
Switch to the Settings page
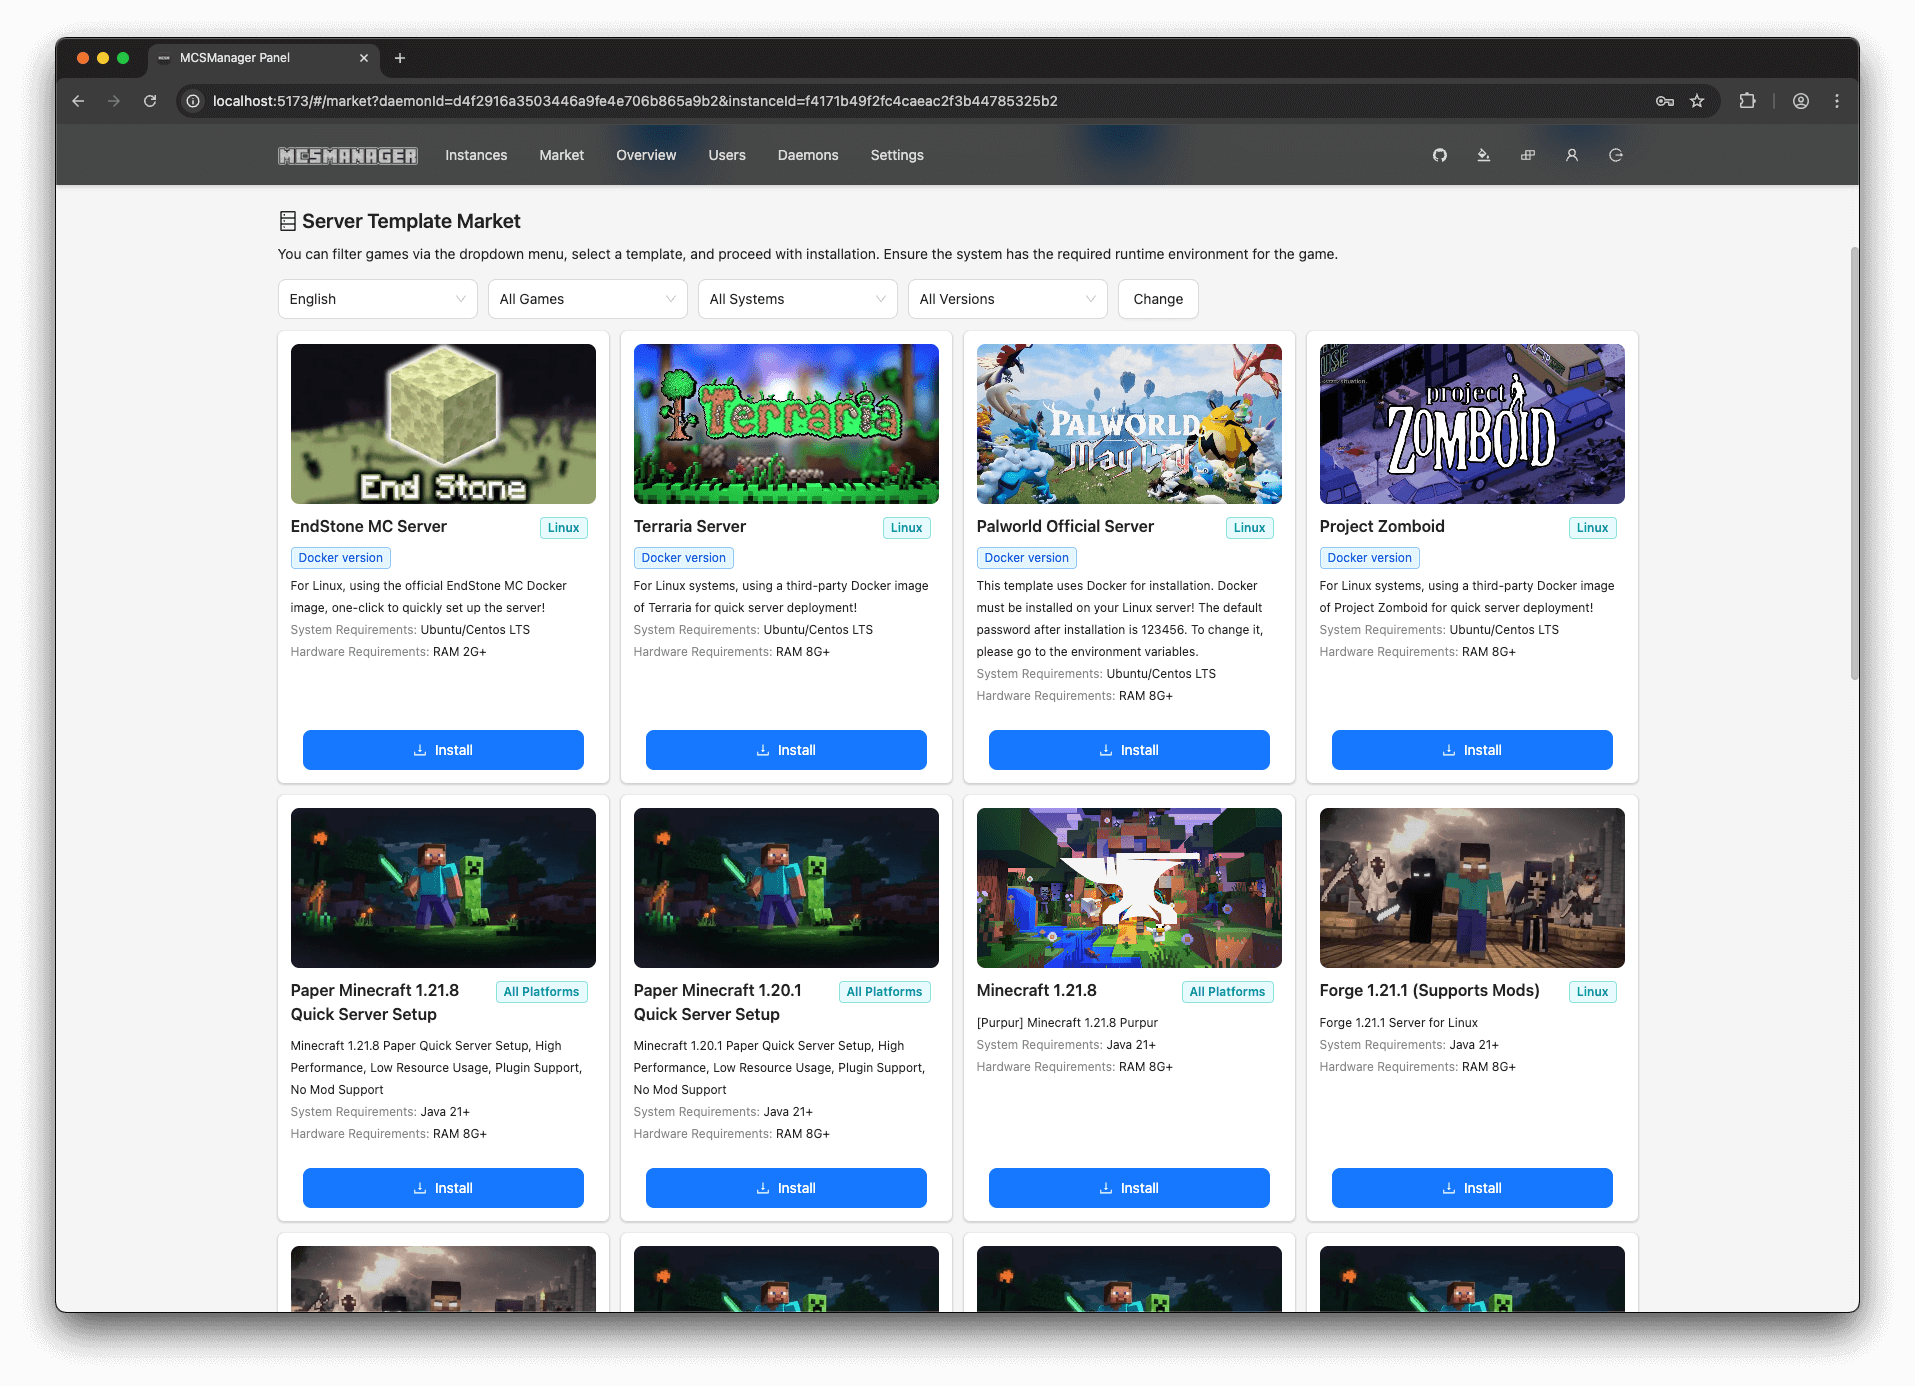coord(896,155)
